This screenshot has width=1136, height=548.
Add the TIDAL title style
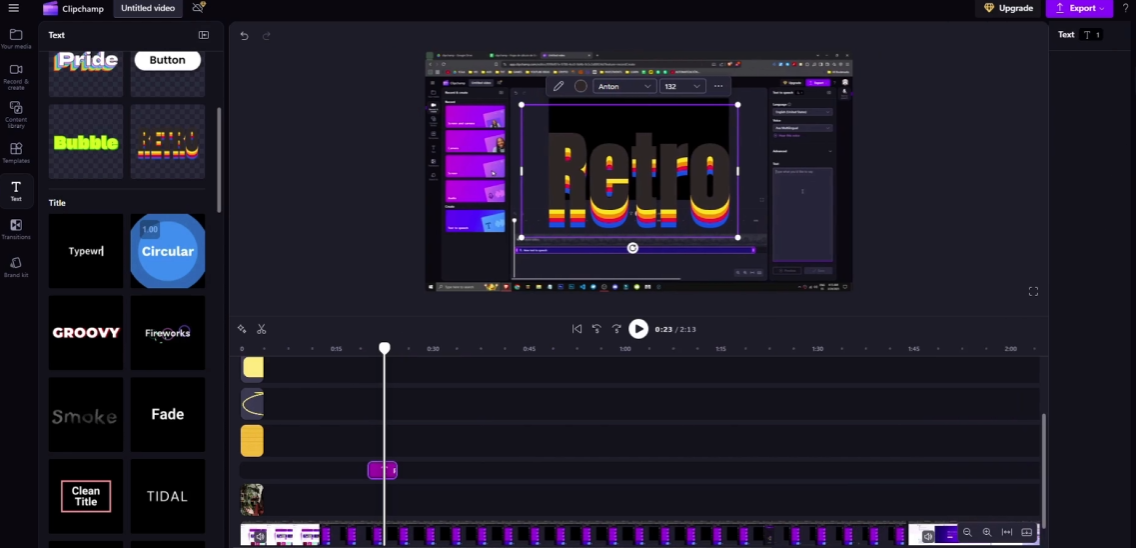click(x=167, y=497)
